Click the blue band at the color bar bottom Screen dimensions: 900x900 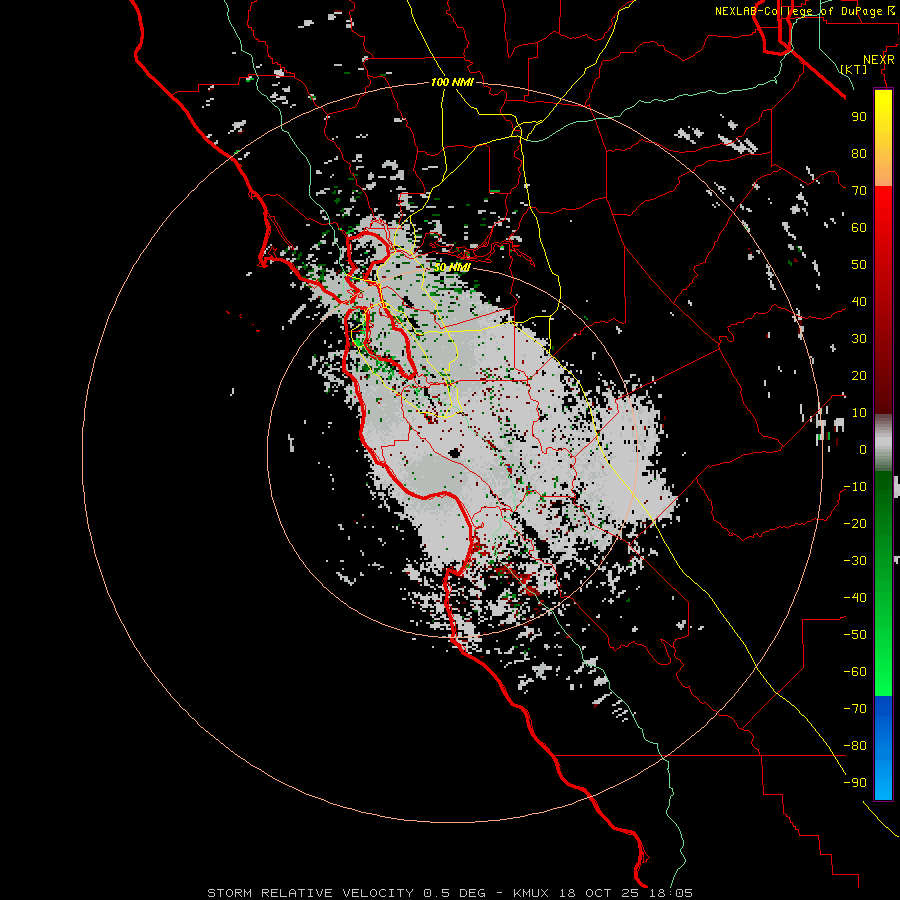pyautogui.click(x=883, y=748)
